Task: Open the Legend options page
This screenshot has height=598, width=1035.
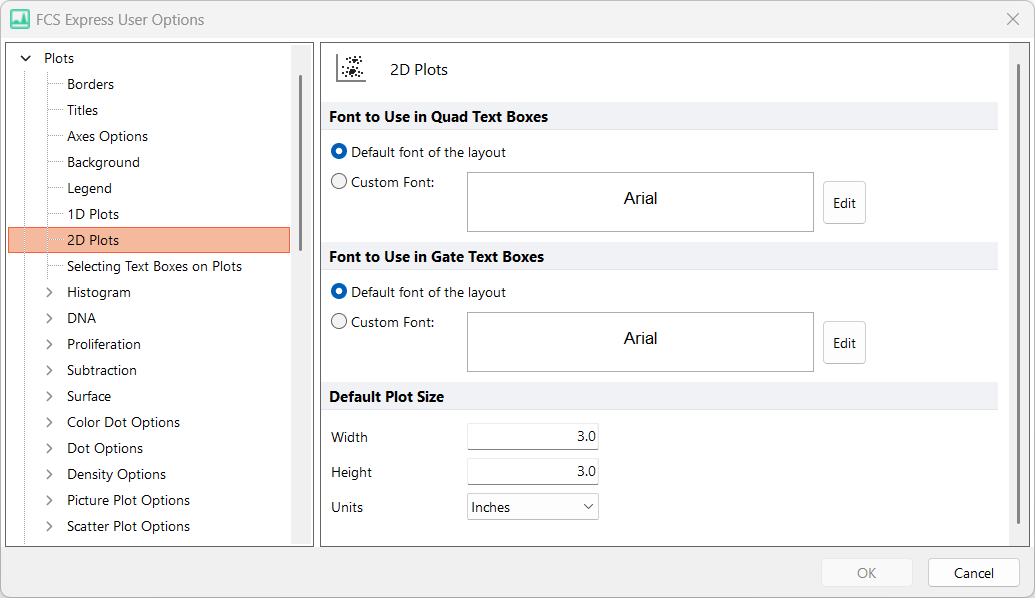Action: (x=89, y=188)
